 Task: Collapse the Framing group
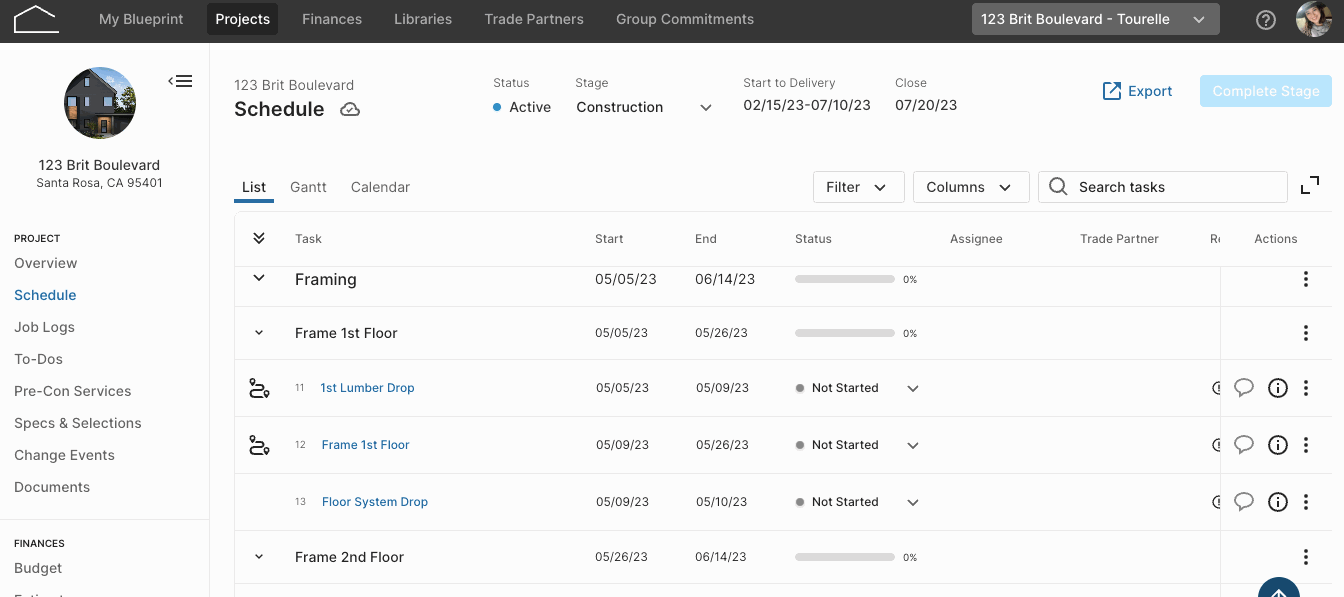coord(259,278)
